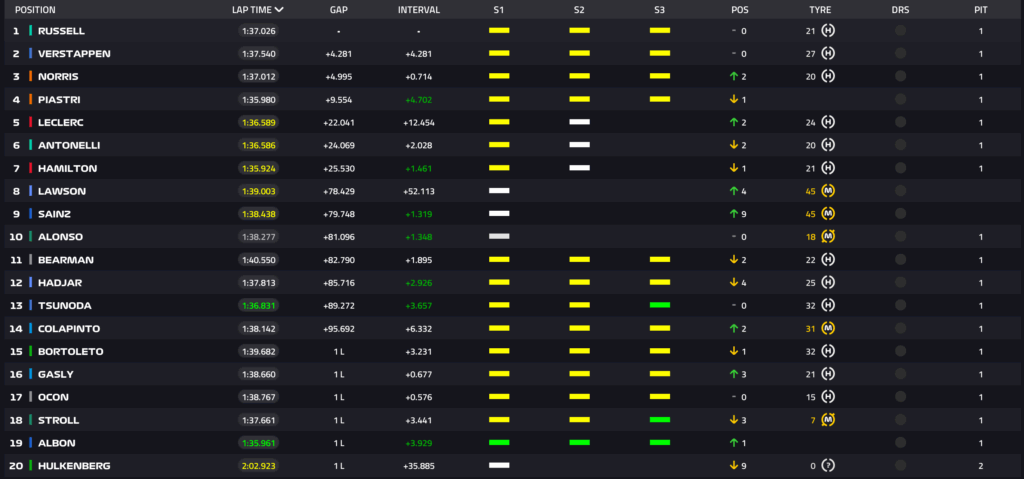Click Sainz's green position gain arrow
The height and width of the screenshot is (479, 1024).
pos(733,214)
